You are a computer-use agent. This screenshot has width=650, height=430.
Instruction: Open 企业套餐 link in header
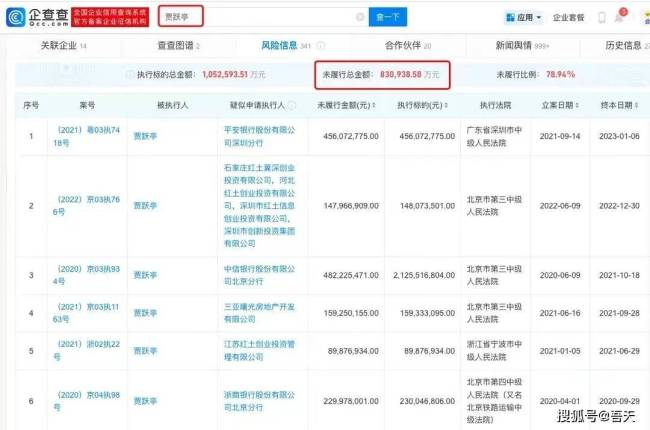click(568, 17)
